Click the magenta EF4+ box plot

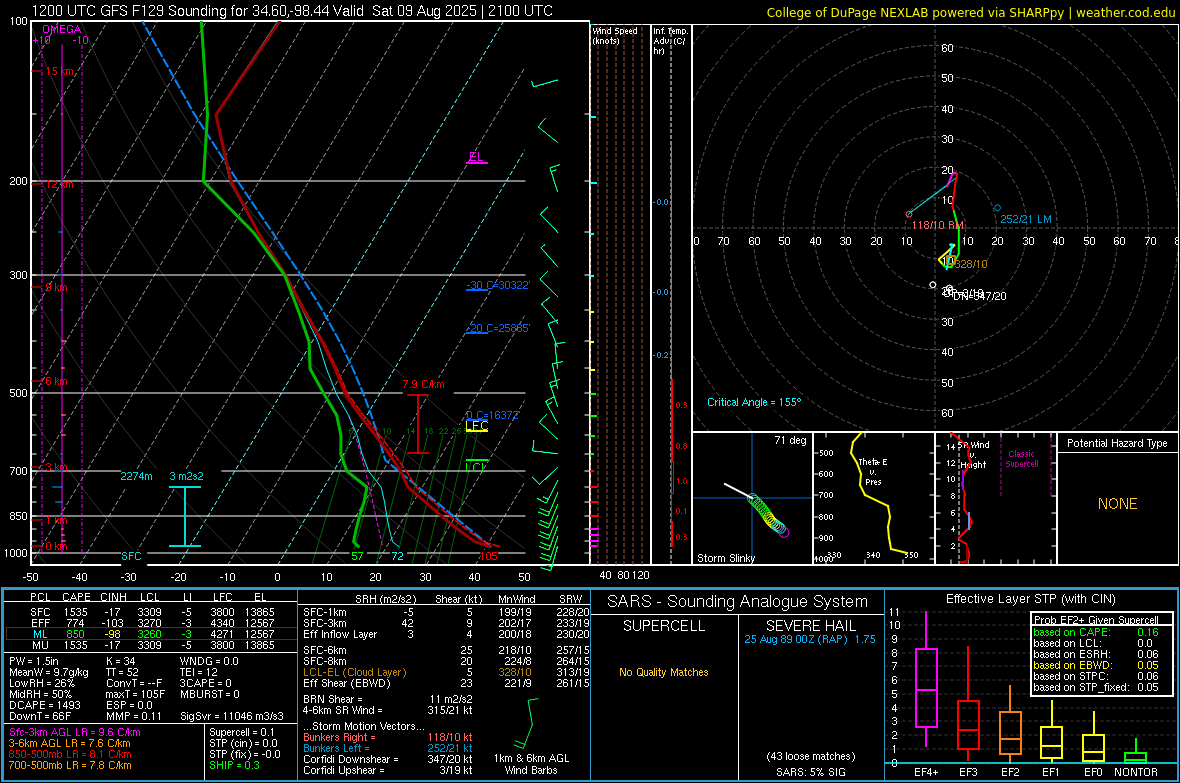click(926, 679)
